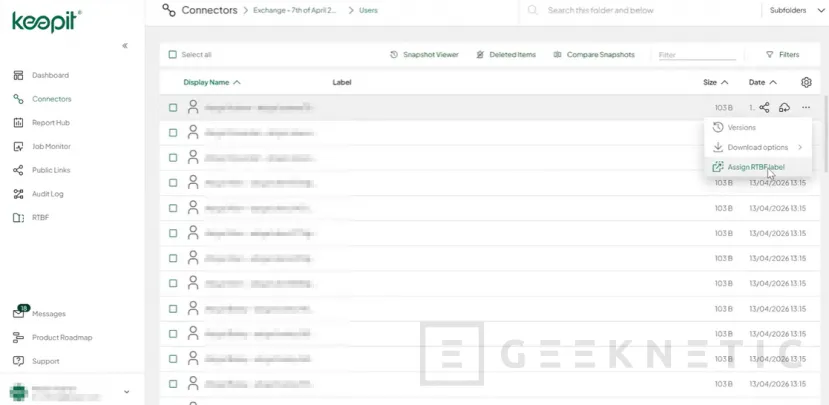Click the cloud restore icon on the highlighted row
The width and height of the screenshot is (829, 405).
point(784,107)
